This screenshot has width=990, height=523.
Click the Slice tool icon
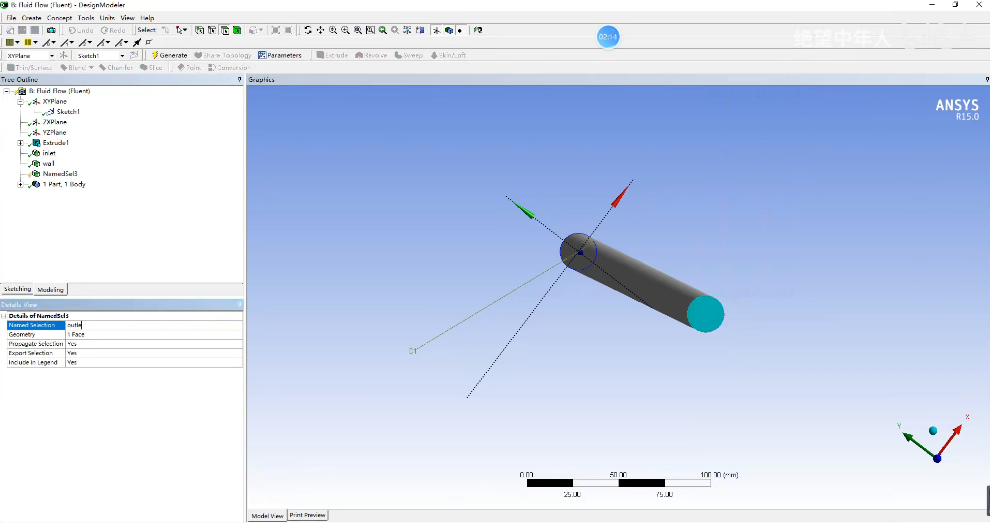151,68
